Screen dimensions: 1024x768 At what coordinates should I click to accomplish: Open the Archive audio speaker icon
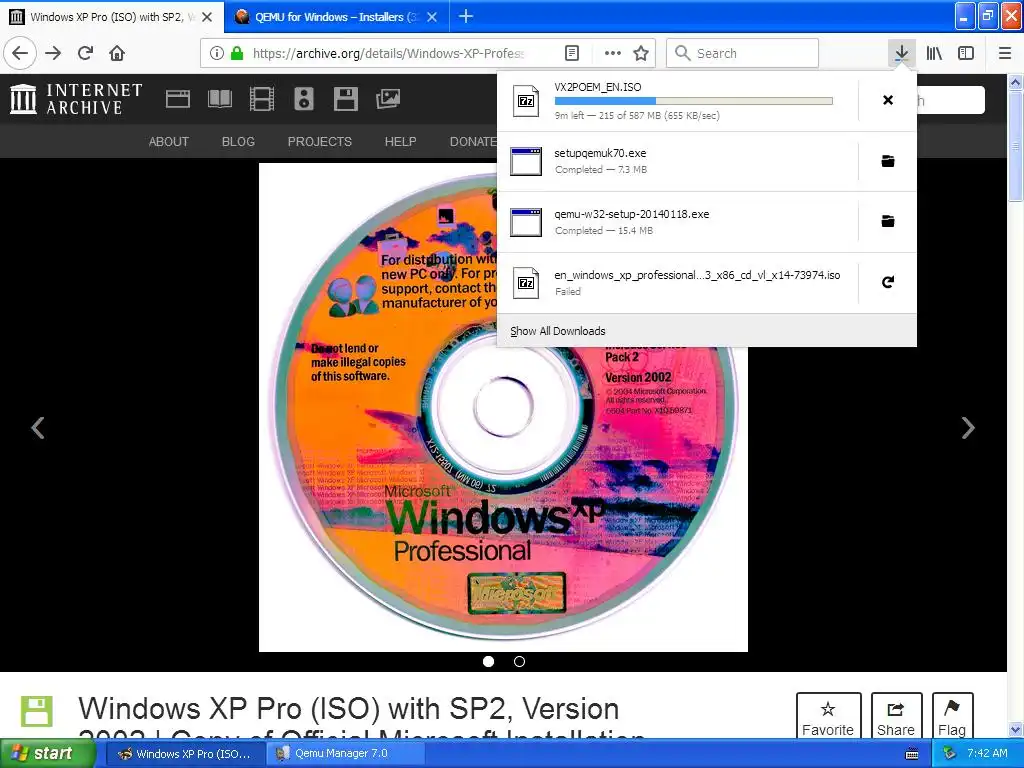[304, 99]
